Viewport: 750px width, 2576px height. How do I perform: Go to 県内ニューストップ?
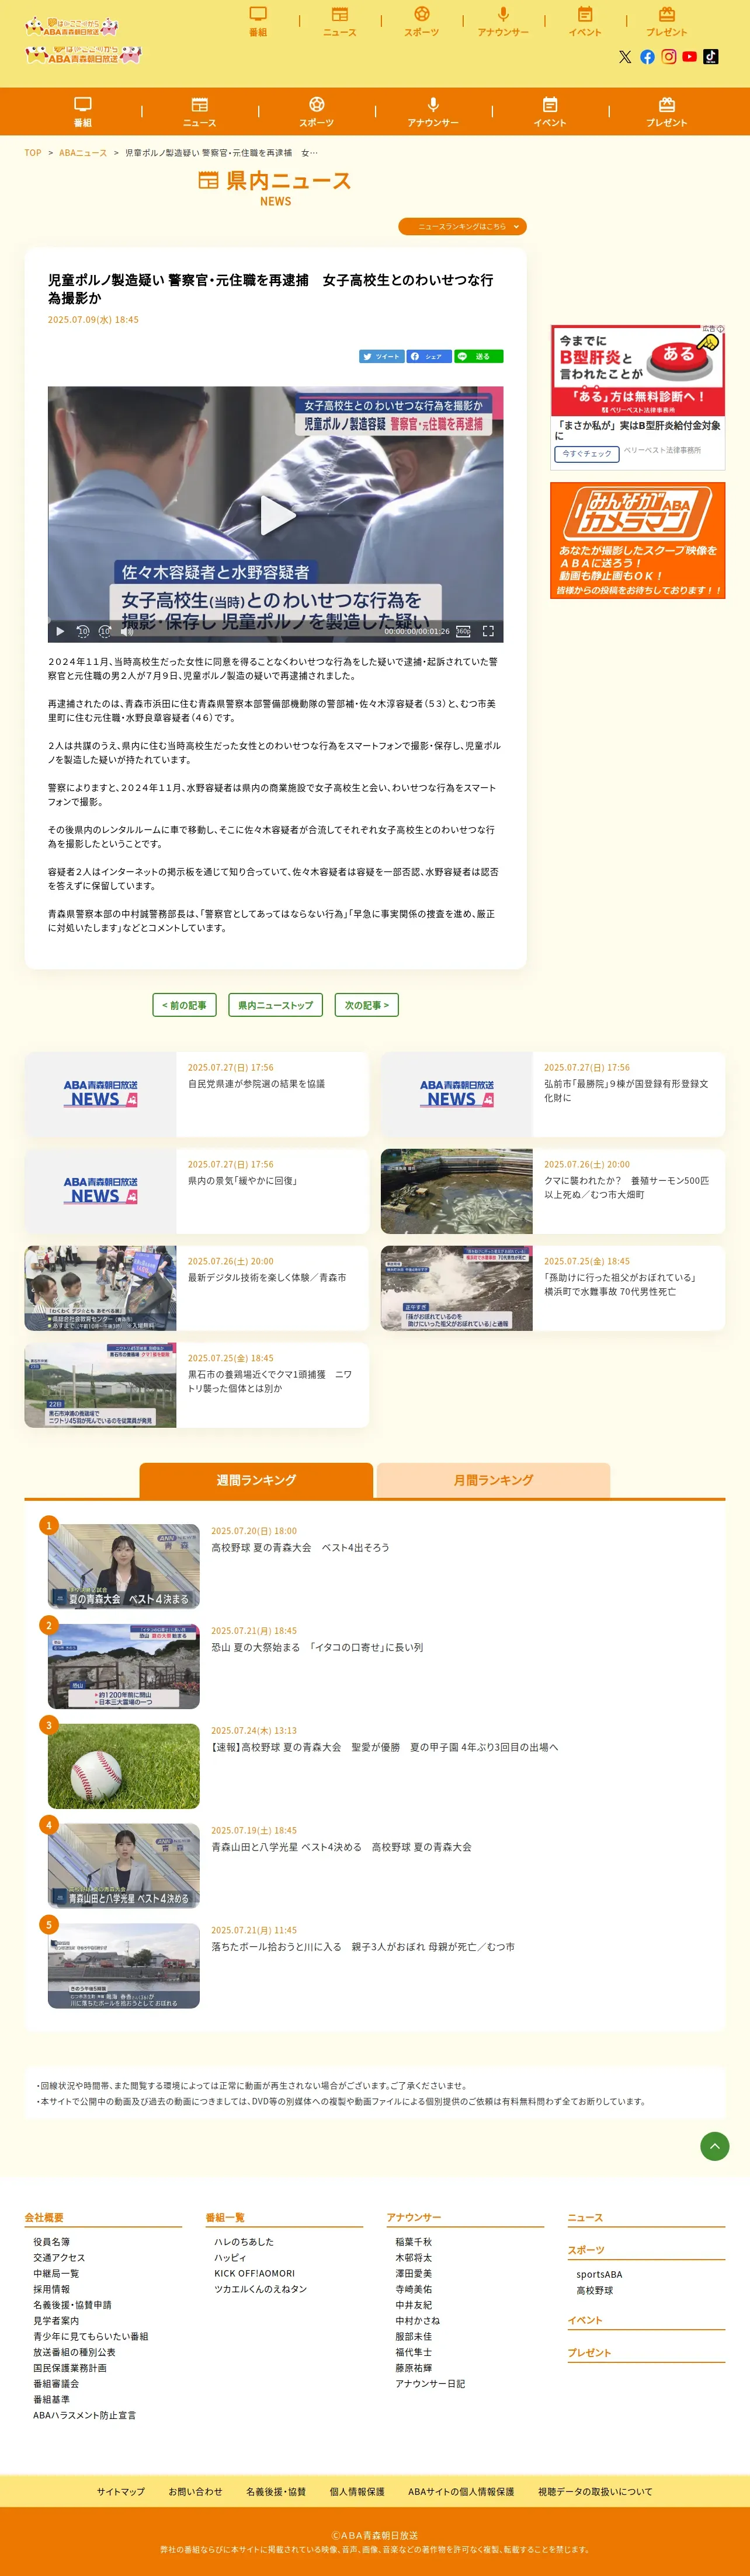coord(275,1005)
